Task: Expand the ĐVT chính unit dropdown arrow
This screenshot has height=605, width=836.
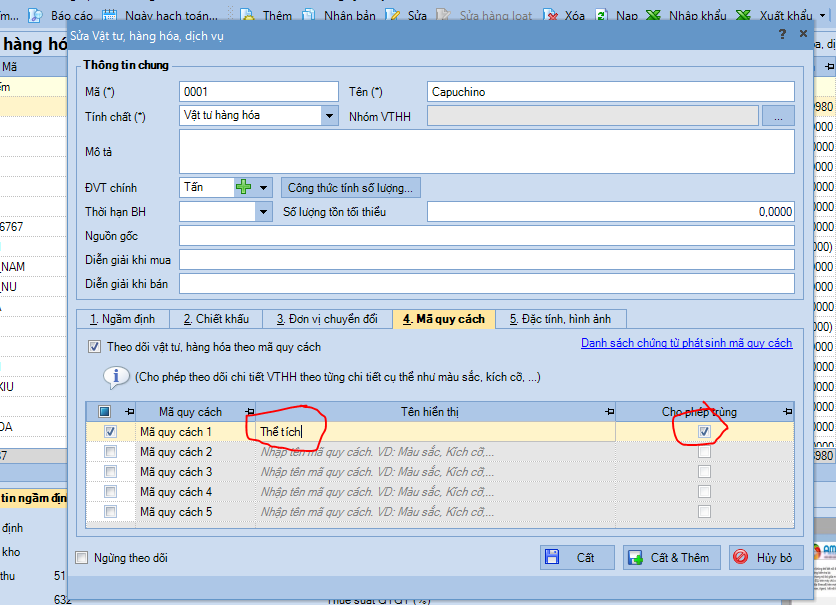Action: point(264,187)
